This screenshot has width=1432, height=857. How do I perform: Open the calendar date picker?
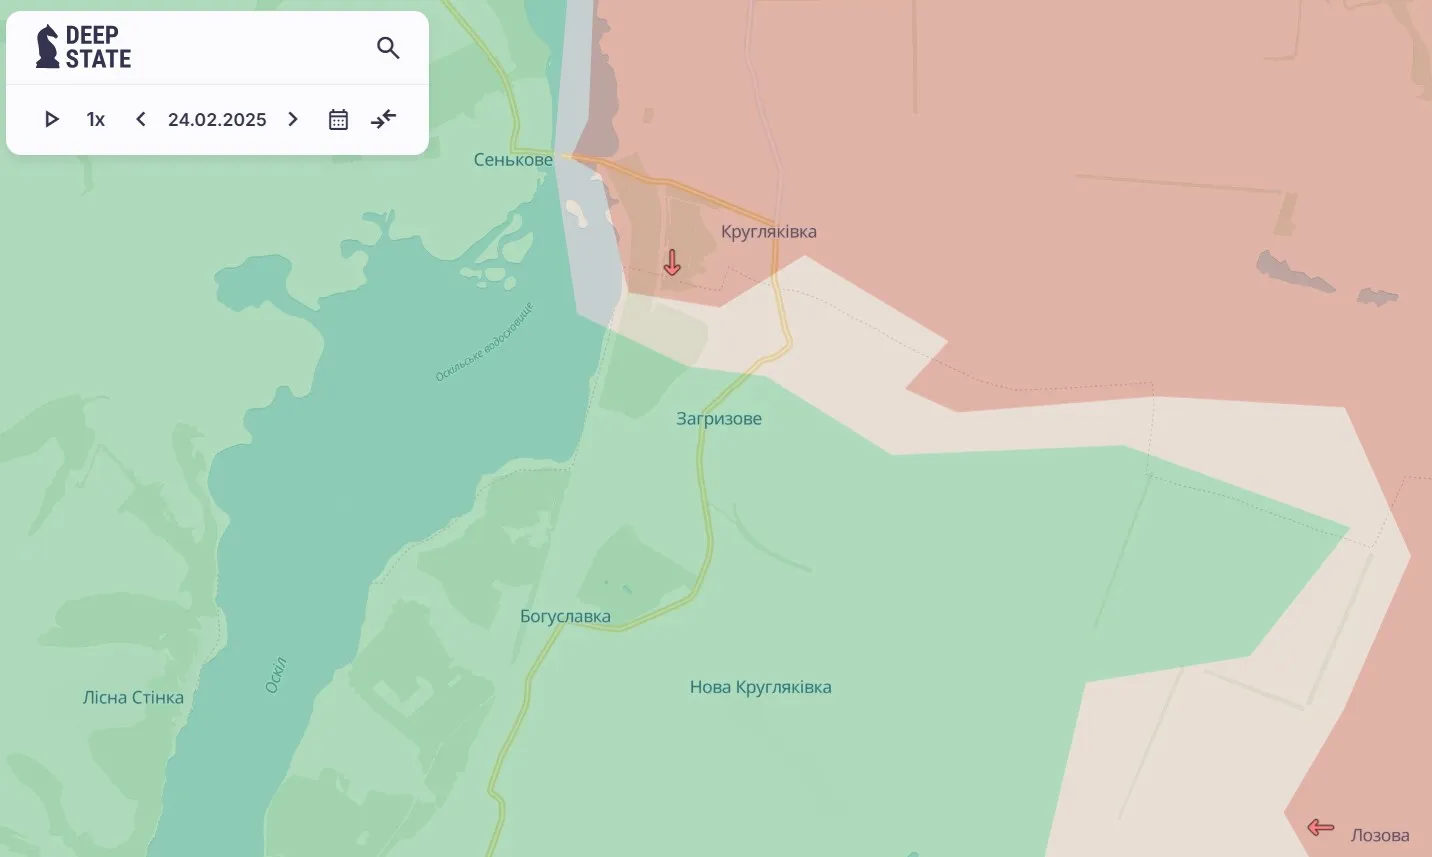338,120
